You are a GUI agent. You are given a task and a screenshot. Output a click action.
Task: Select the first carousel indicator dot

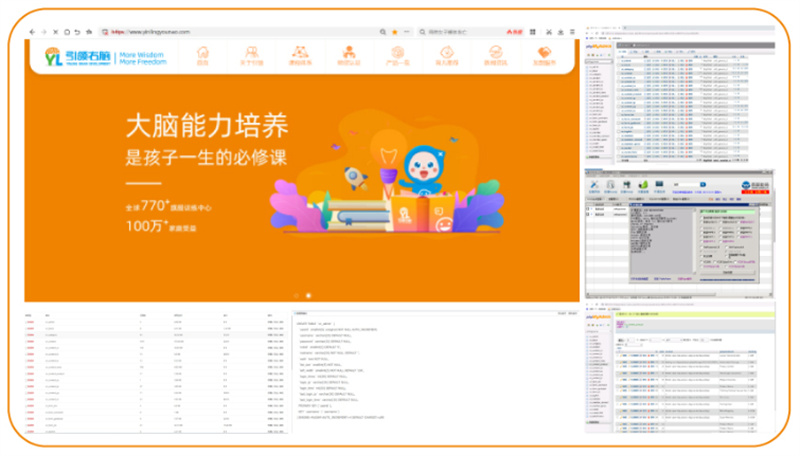pyautogui.click(x=296, y=295)
